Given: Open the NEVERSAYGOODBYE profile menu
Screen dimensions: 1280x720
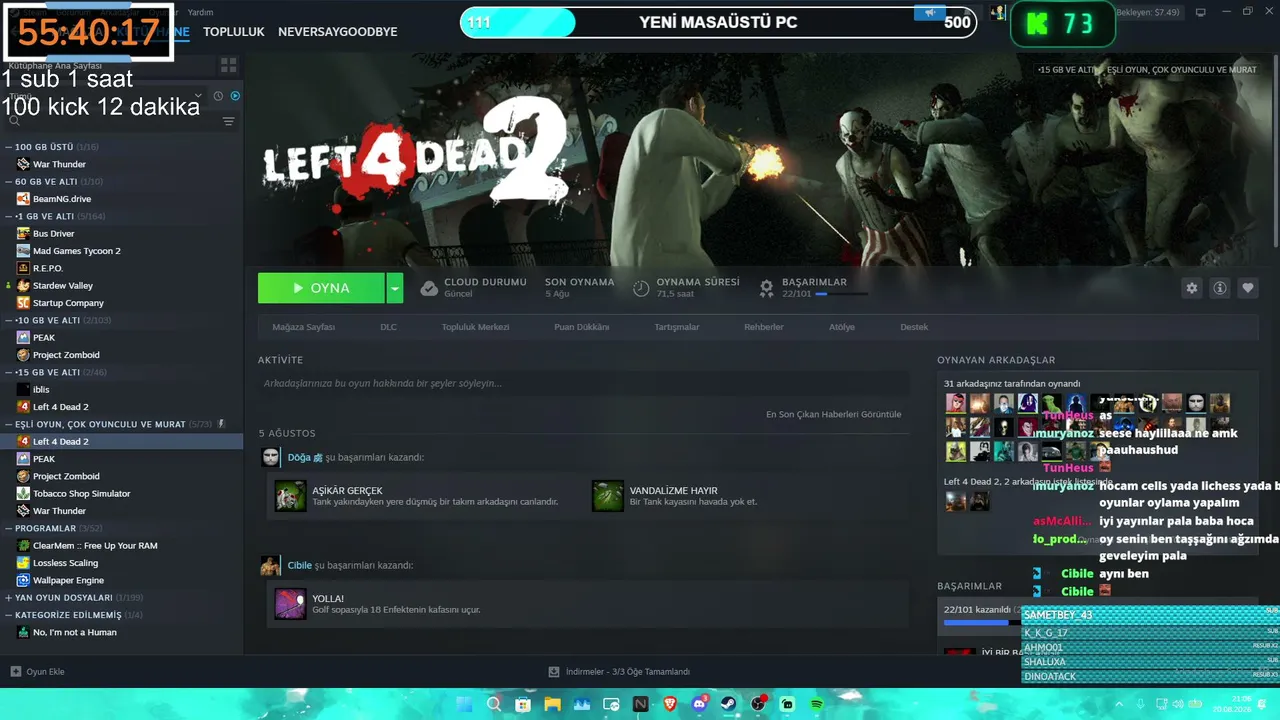Looking at the screenshot, I should coord(338,32).
